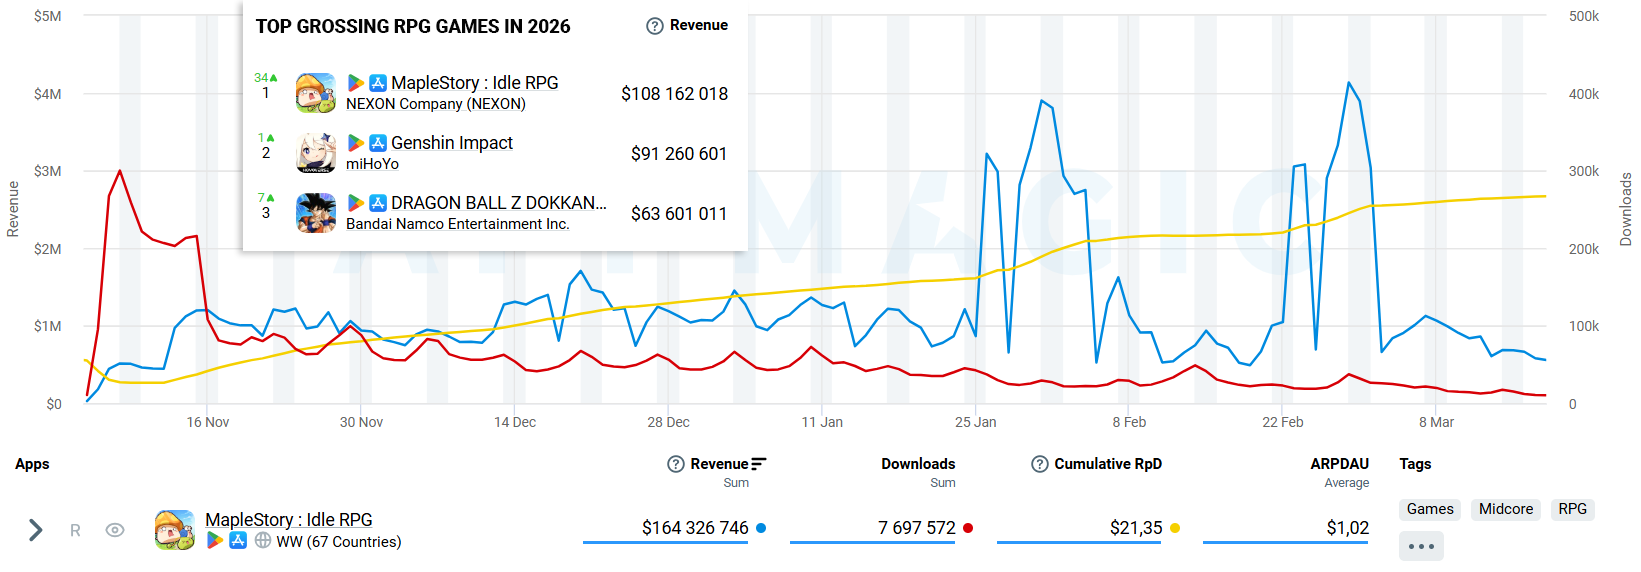
Task: Click the $91 260 601 revenue value
Action: 679,154
